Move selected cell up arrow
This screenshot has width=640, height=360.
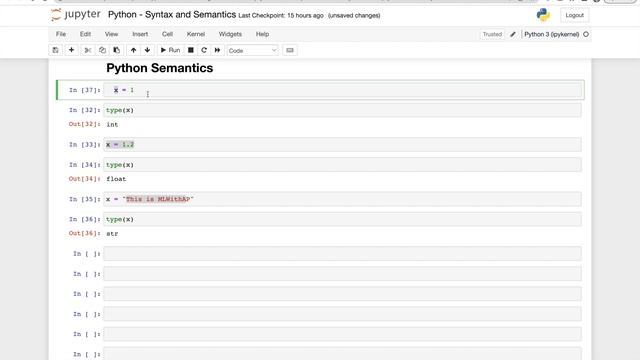point(133,50)
